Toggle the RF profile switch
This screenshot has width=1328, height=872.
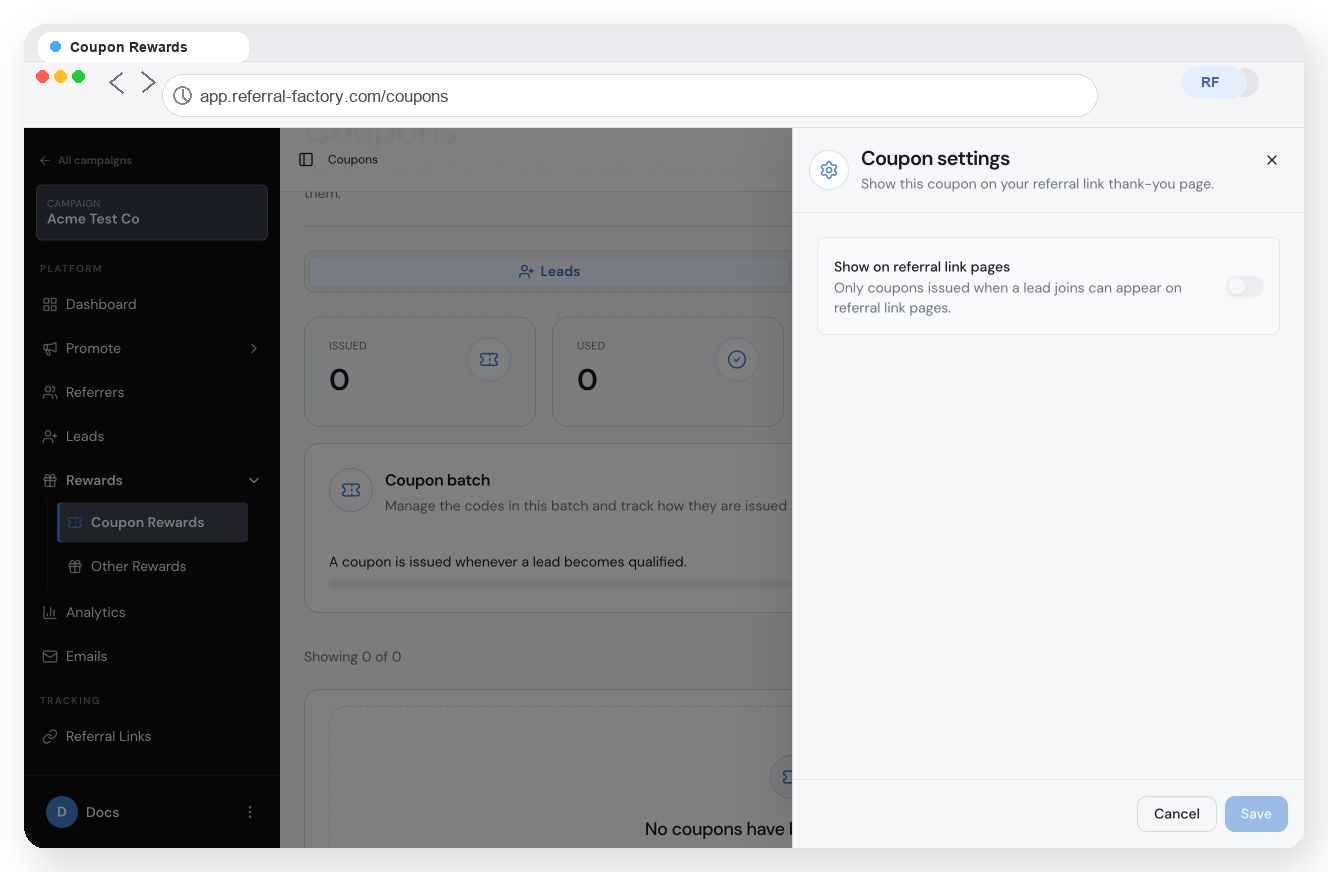(1220, 82)
